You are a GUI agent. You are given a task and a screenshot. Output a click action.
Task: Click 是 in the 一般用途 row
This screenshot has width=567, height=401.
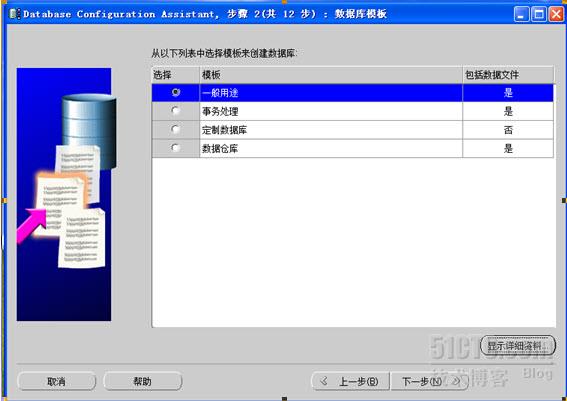tap(508, 93)
